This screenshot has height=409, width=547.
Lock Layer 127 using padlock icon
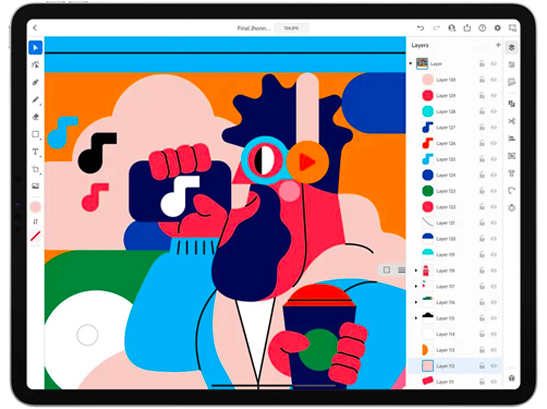(482, 127)
